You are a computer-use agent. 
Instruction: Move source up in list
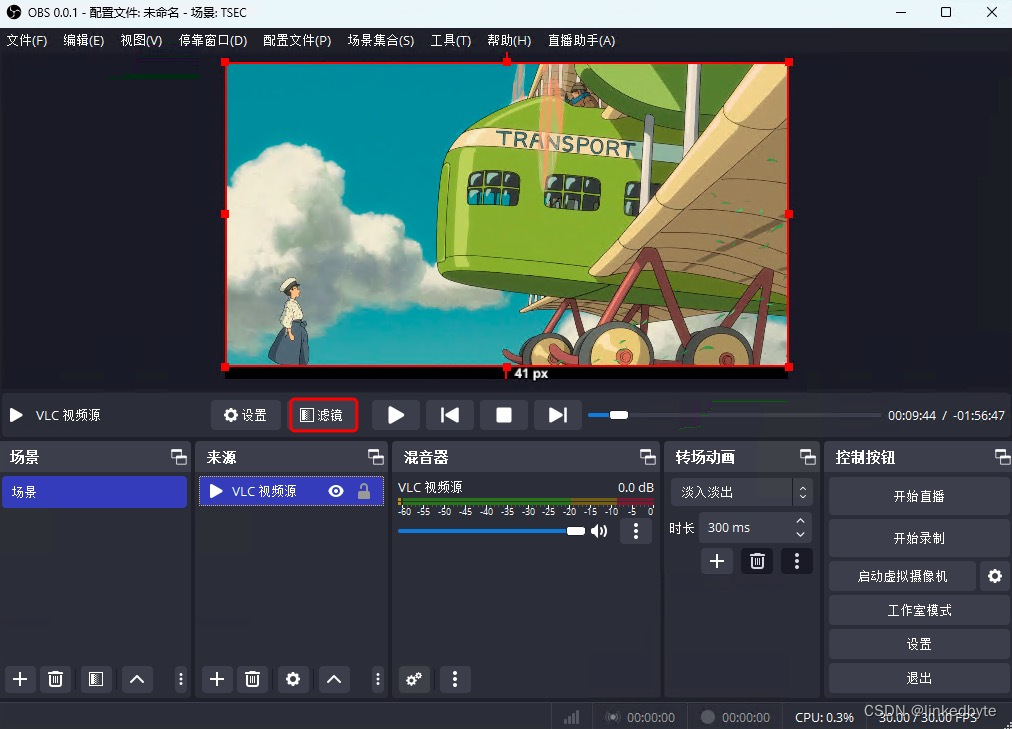[x=334, y=679]
